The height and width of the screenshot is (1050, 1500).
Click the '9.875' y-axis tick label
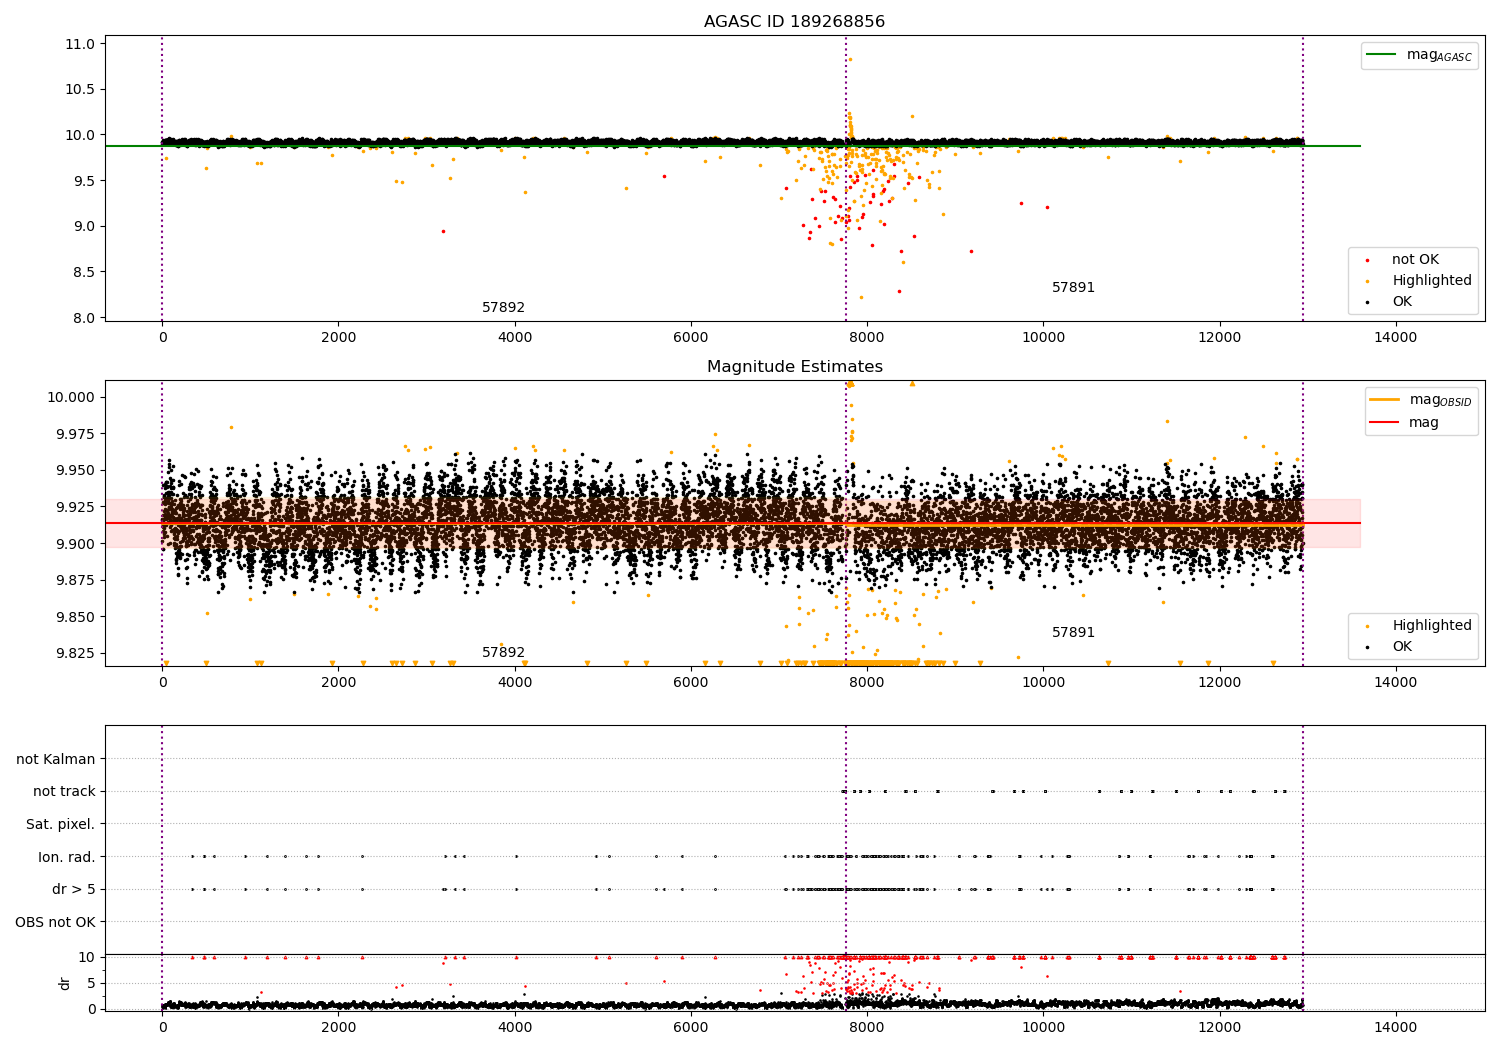76,580
